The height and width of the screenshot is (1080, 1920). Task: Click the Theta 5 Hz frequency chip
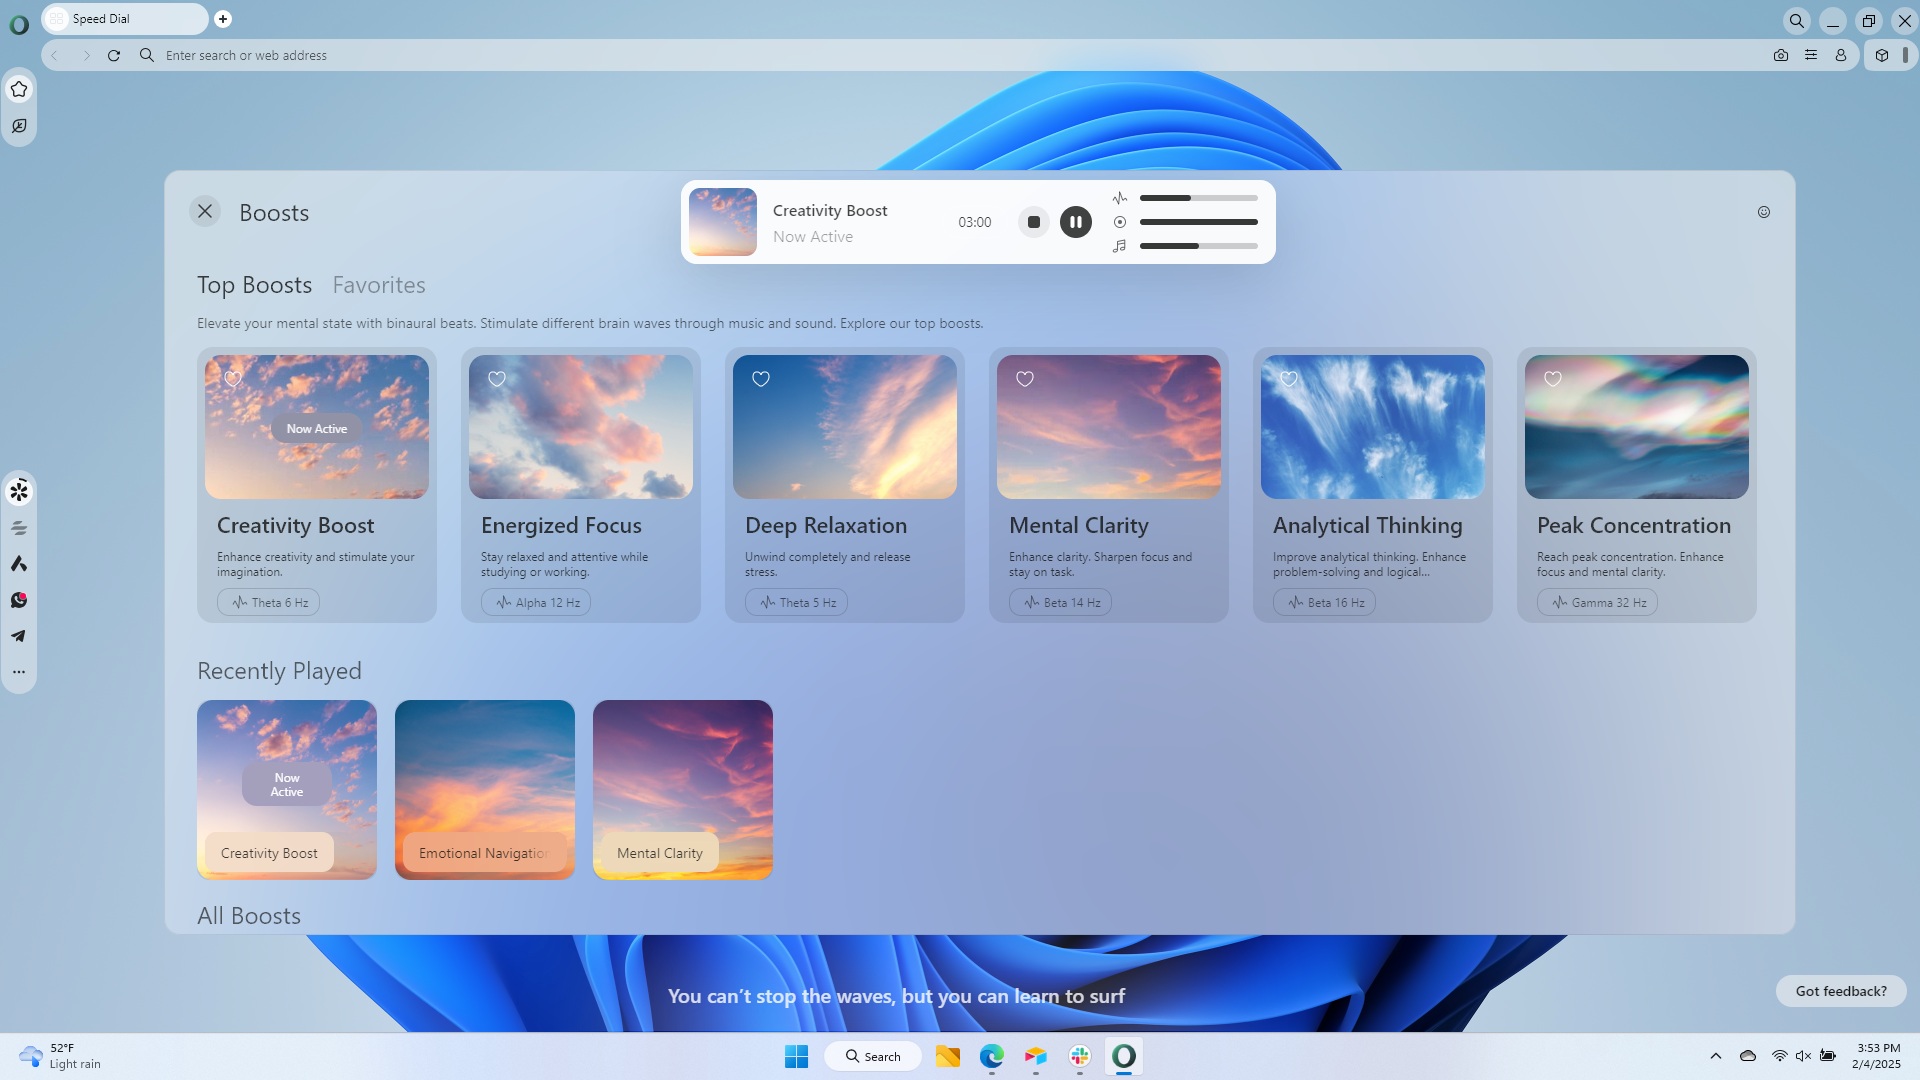click(x=797, y=603)
